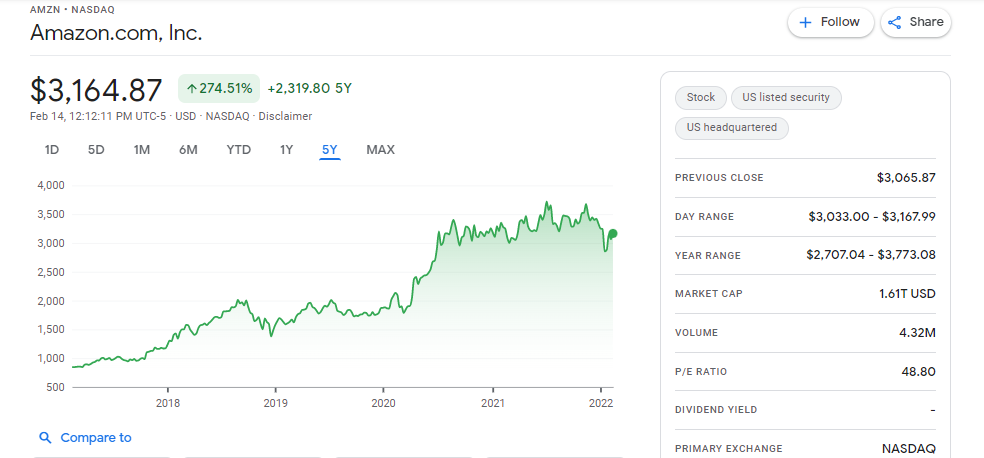Viewport: 984px width, 458px height.
Task: Click the NASDAQ primary exchange value
Action: point(909,449)
